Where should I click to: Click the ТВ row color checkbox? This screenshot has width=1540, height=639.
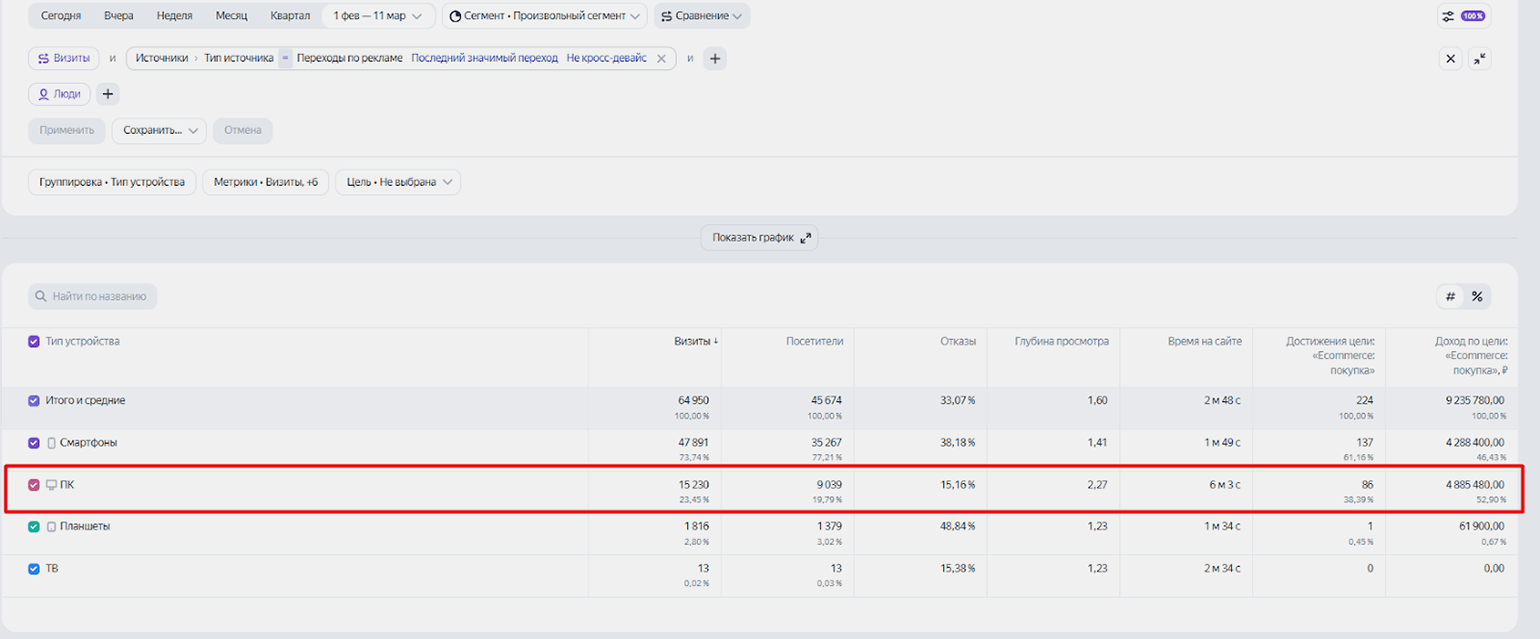(34, 569)
